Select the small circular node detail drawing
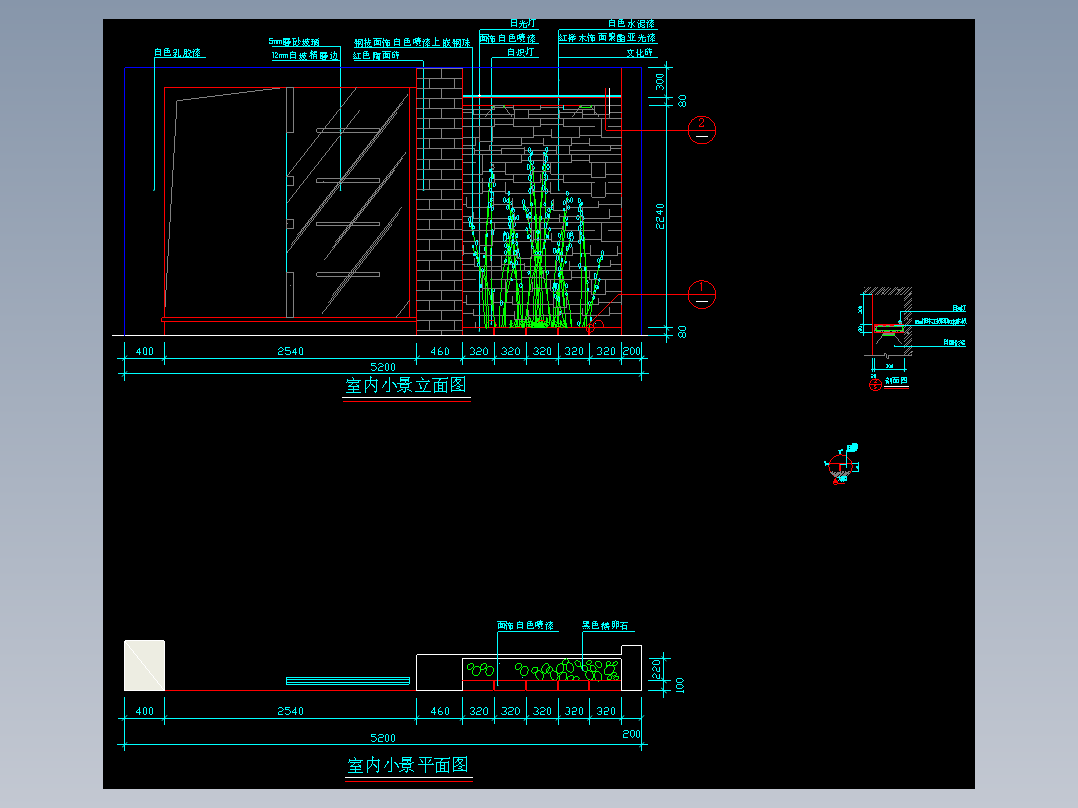Viewport: 1078px width, 808px height. [842, 466]
